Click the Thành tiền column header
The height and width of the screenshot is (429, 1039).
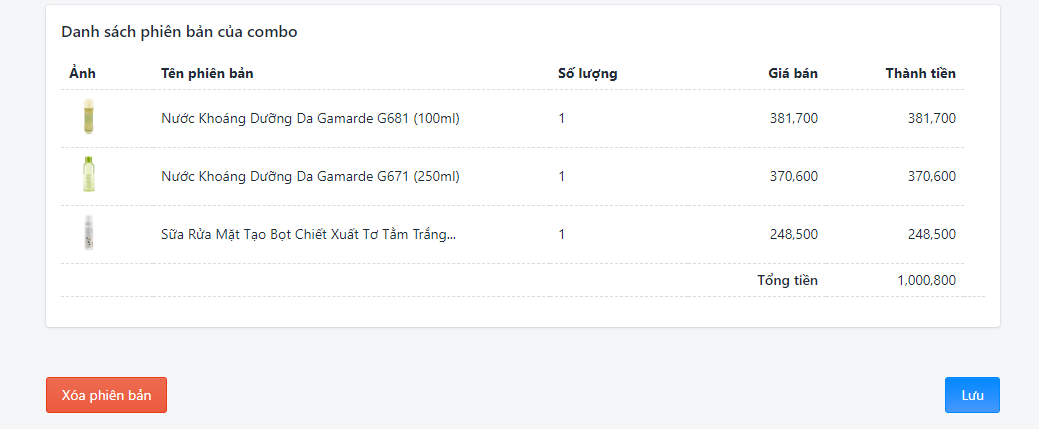click(920, 74)
